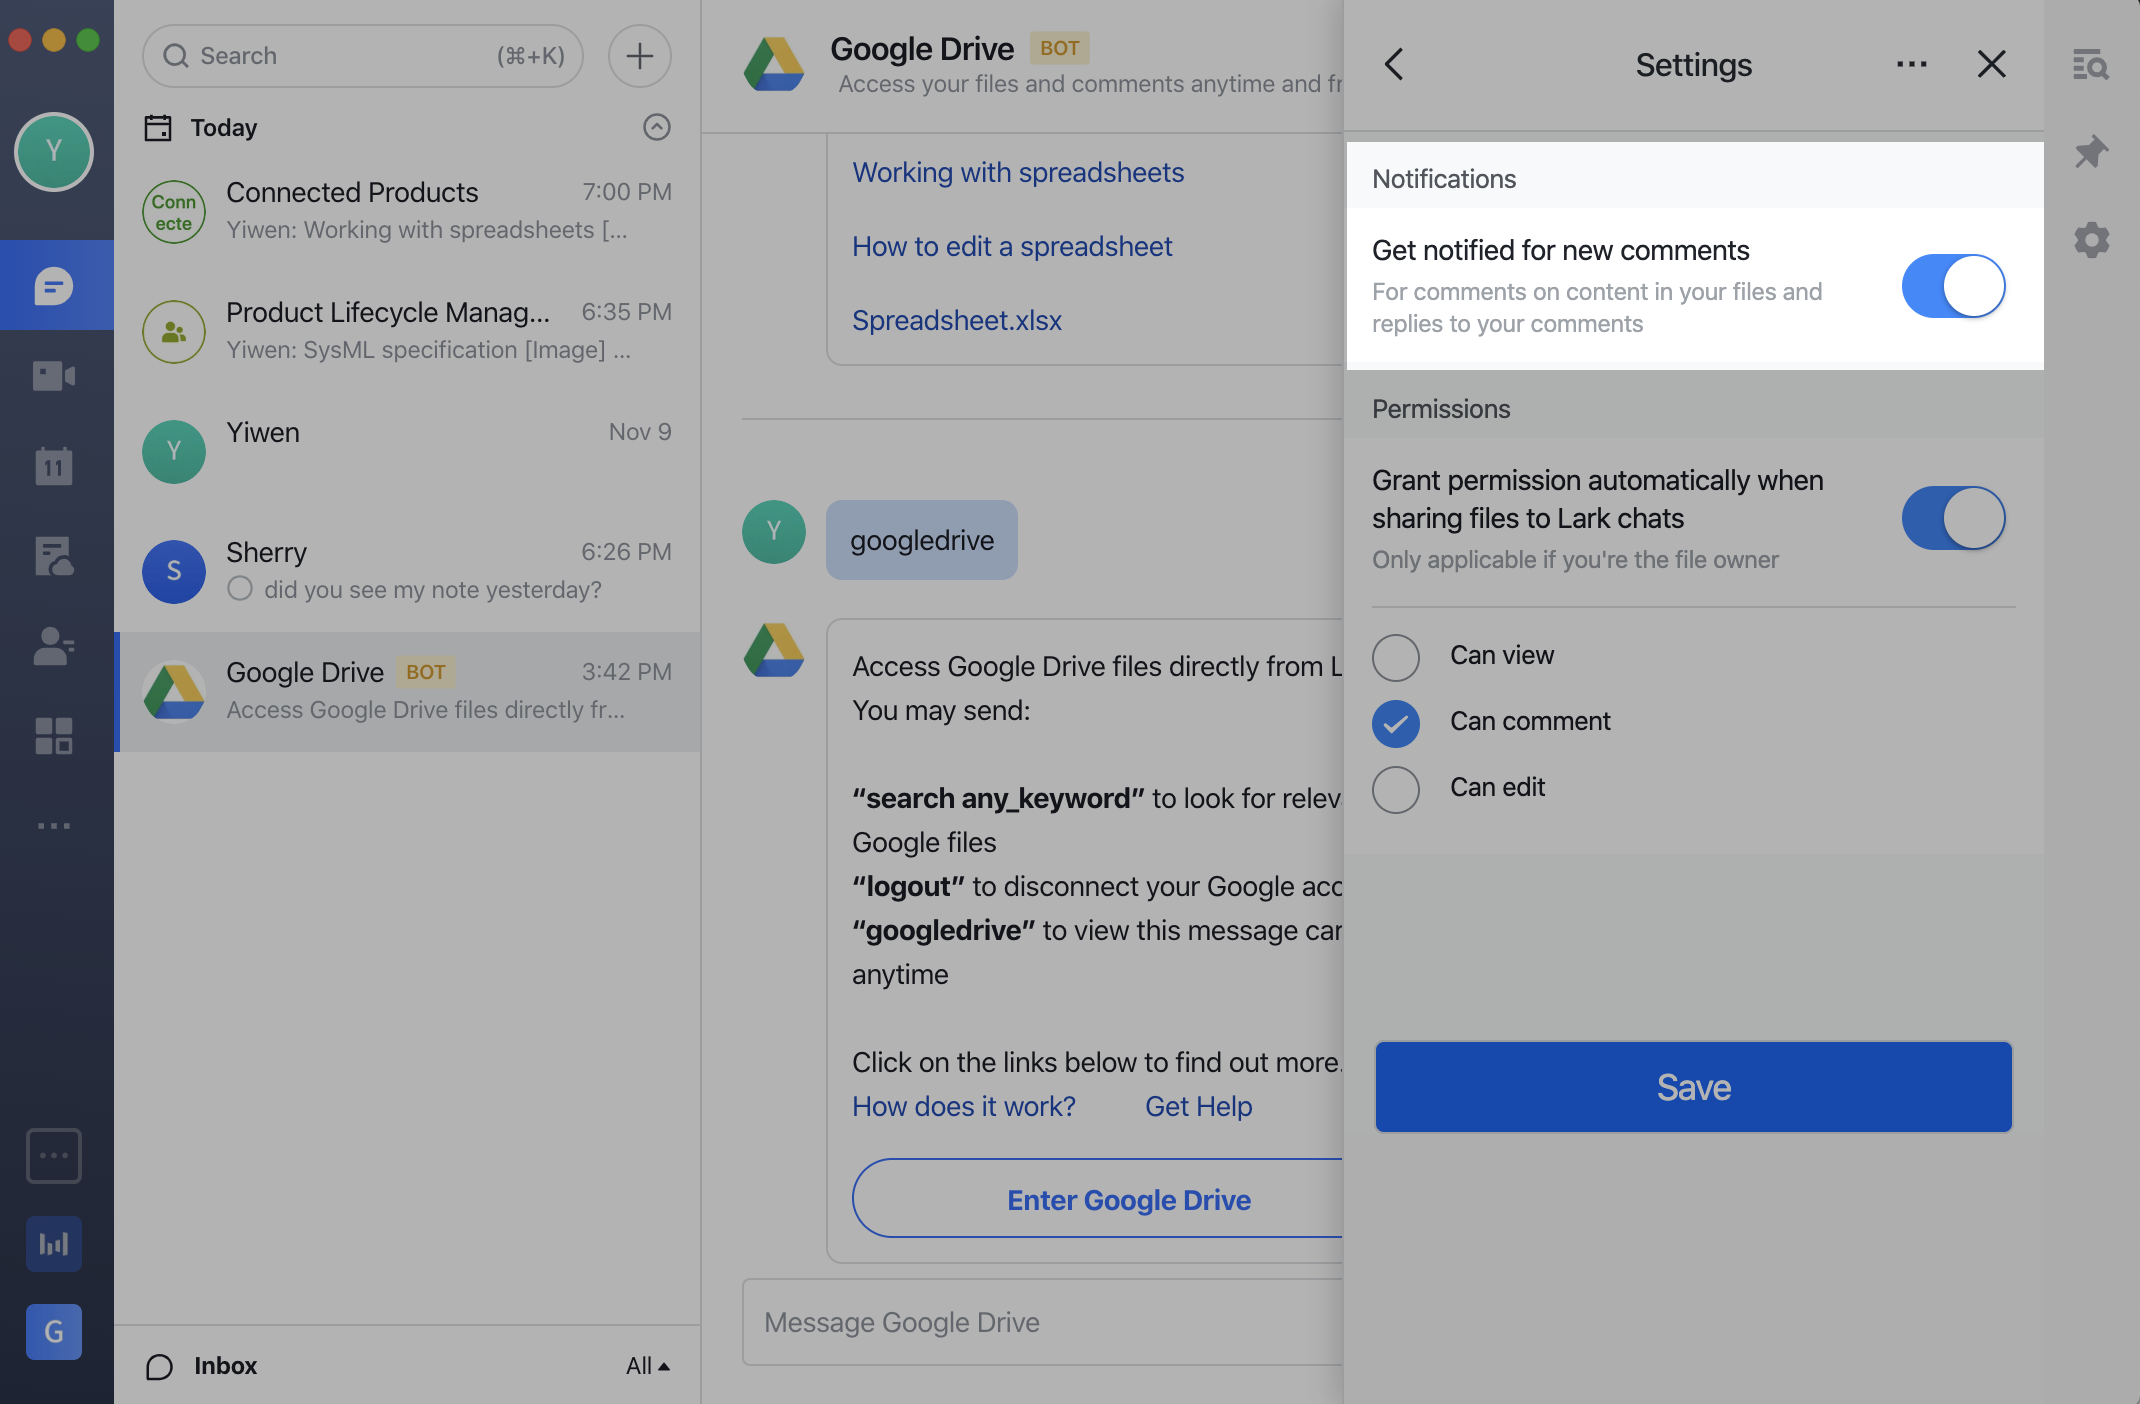Click the Message Google Drive input field
The width and height of the screenshot is (2140, 1404).
pyautogui.click(x=1042, y=1322)
